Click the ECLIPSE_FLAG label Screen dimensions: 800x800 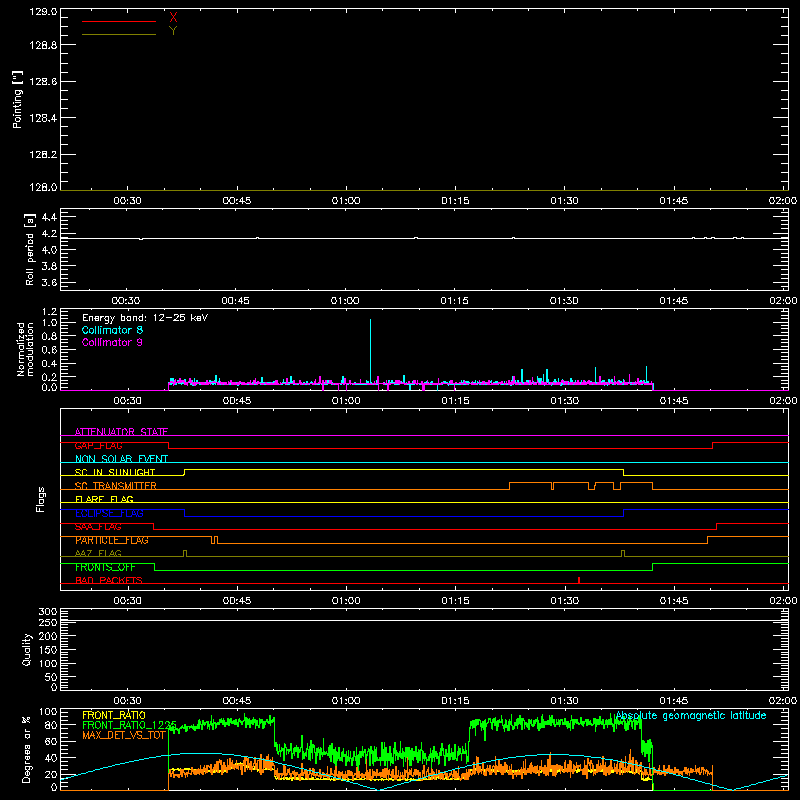pos(109,513)
